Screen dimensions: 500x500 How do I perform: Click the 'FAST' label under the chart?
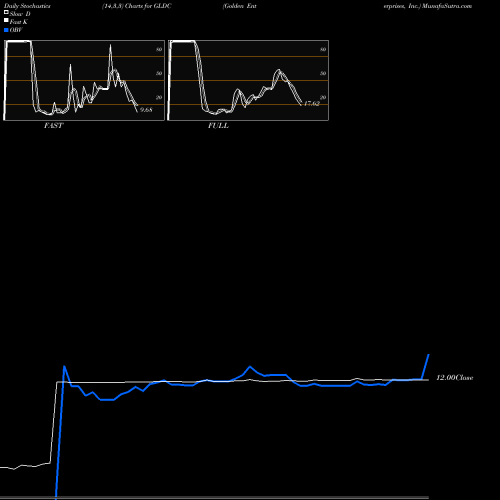[53, 126]
